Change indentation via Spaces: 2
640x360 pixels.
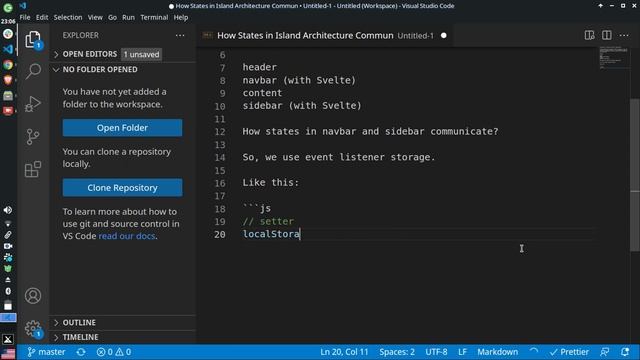point(397,352)
